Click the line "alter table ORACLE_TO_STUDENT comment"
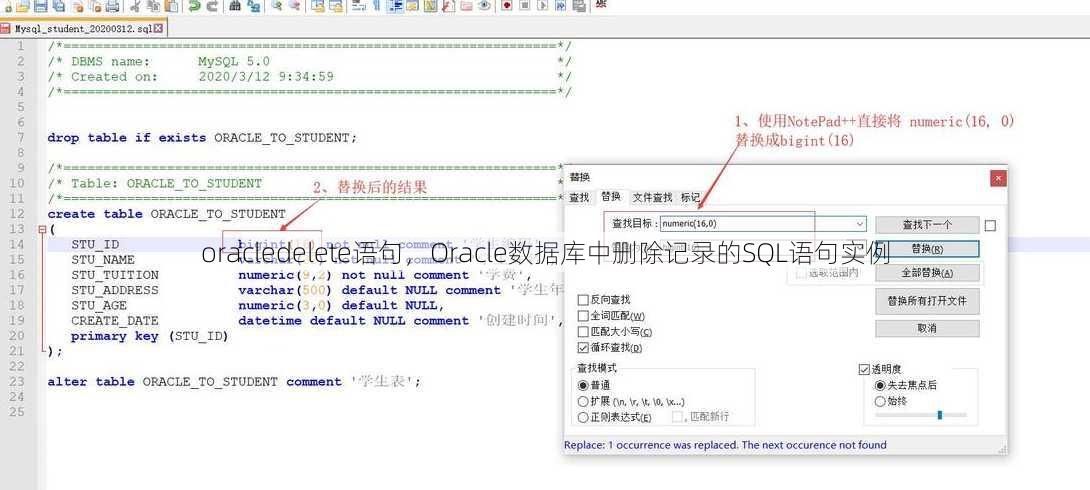The height and width of the screenshot is (490, 1090). 195,382
